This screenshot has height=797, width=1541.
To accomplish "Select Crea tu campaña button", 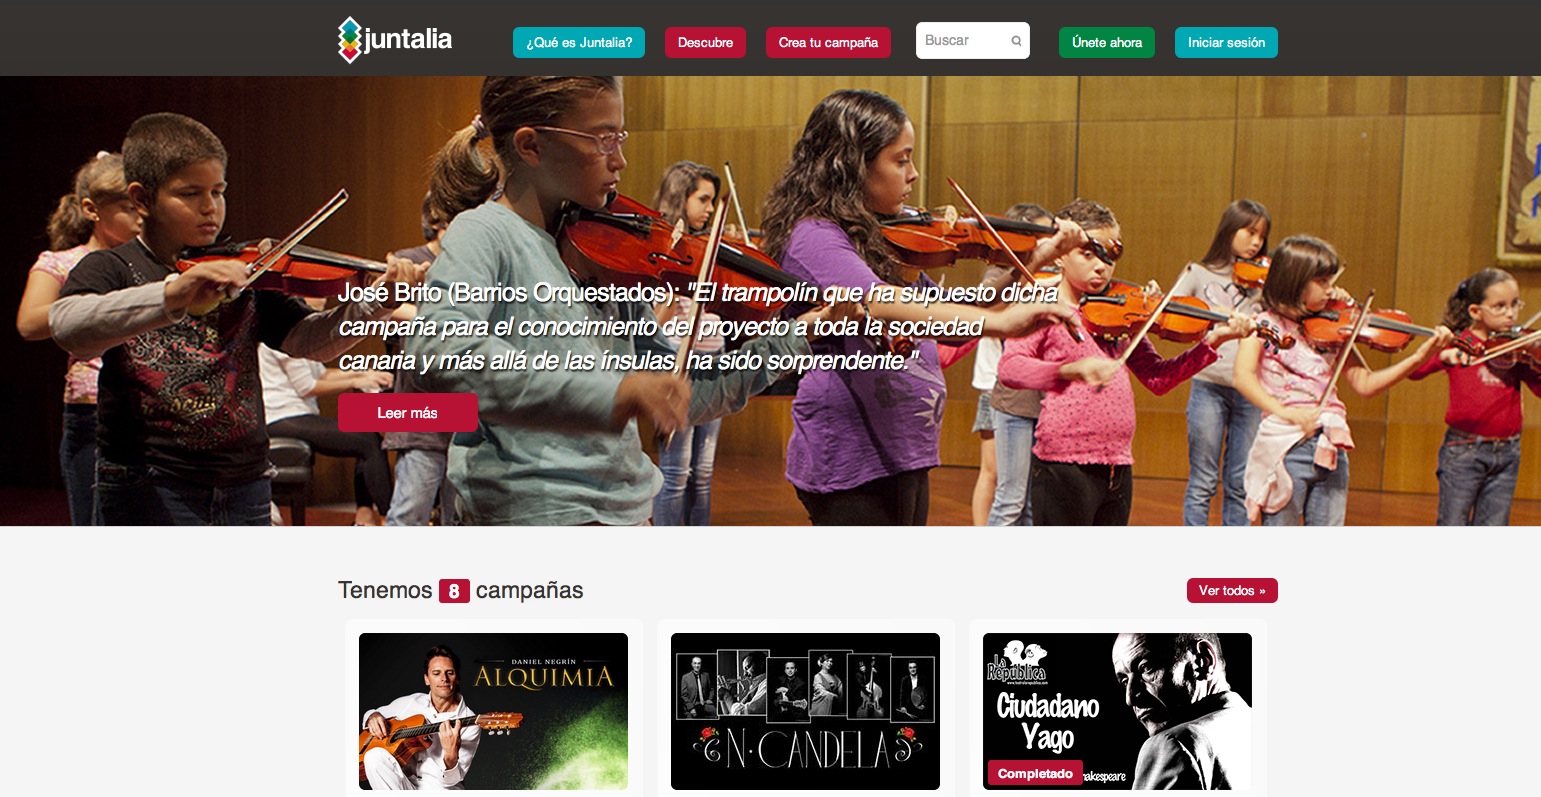I will pyautogui.click(x=828, y=42).
